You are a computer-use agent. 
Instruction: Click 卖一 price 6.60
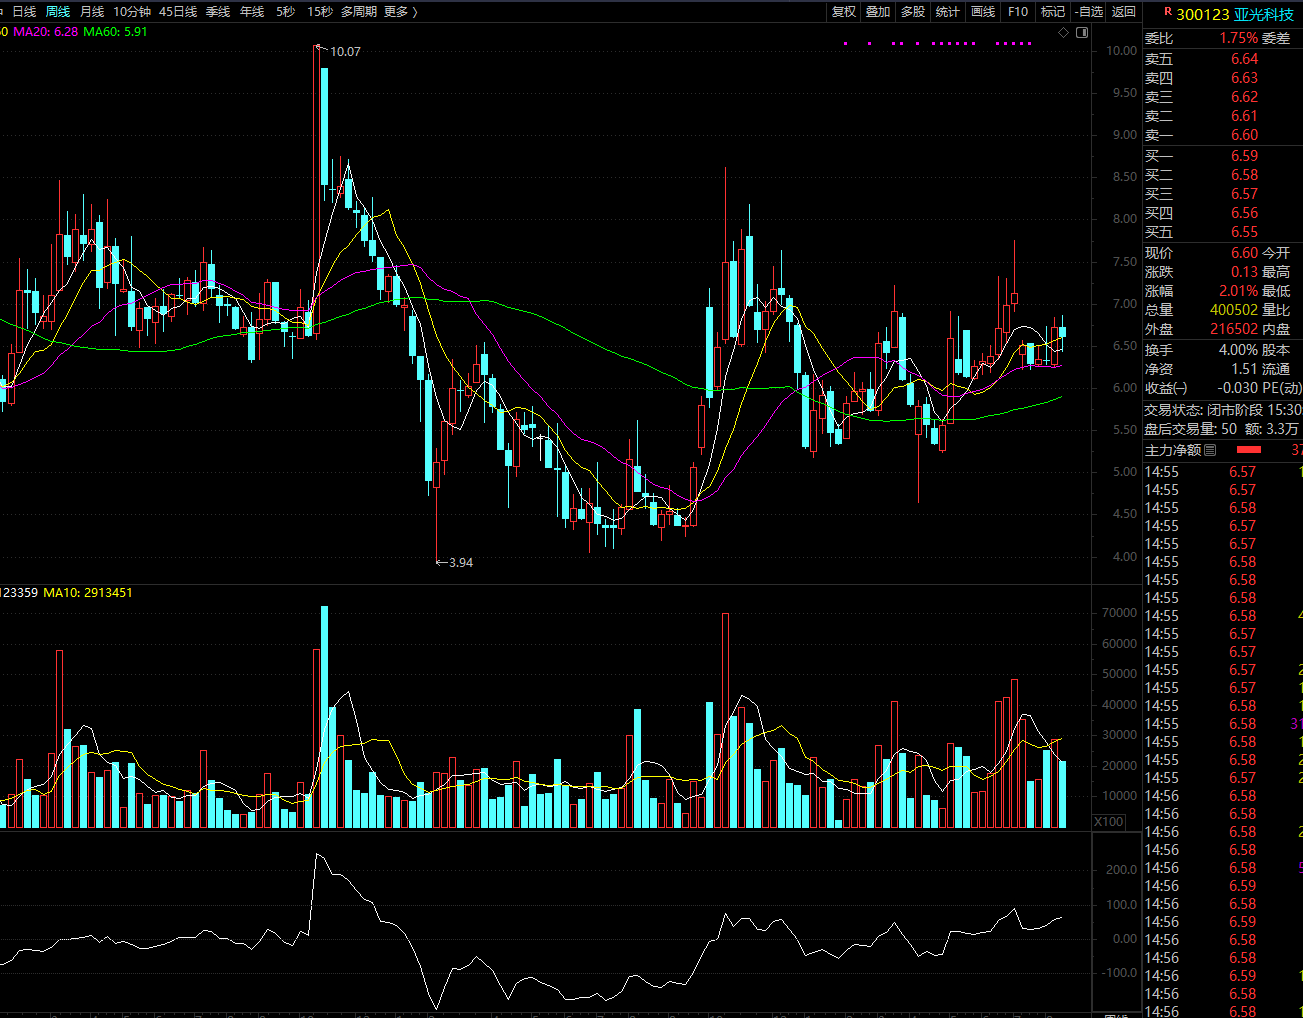pyautogui.click(x=1244, y=135)
